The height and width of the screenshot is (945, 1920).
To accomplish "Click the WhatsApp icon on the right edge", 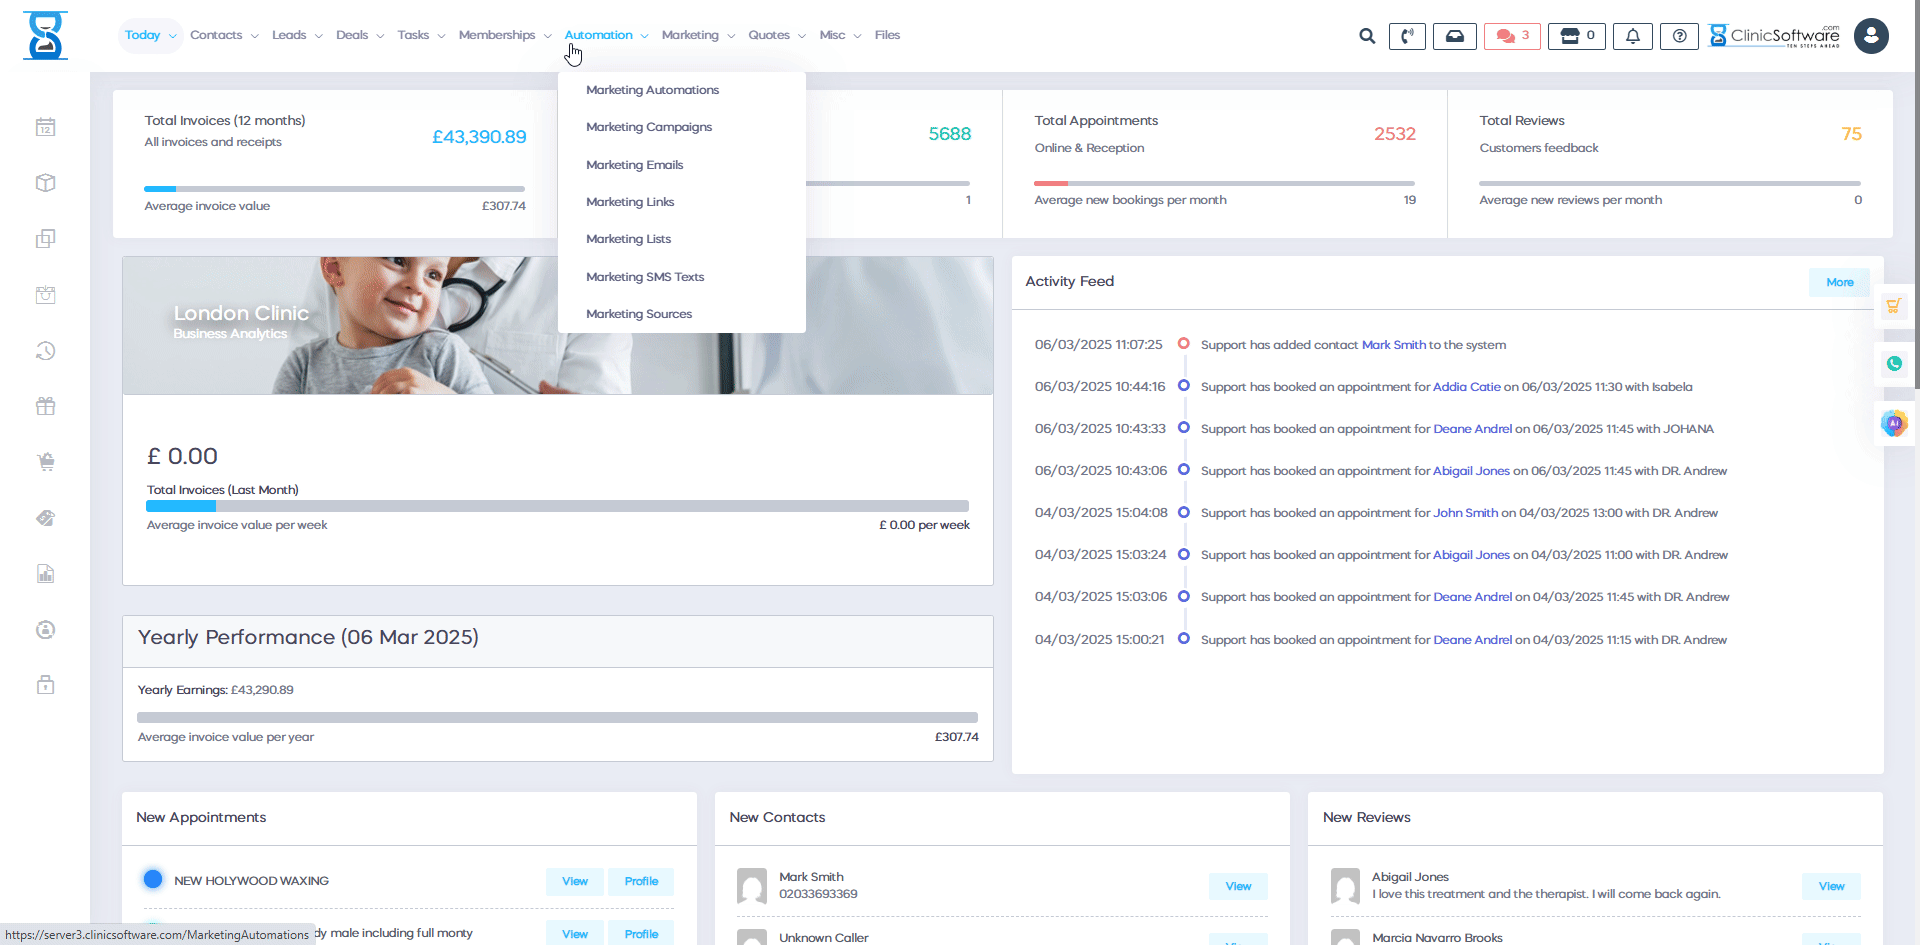I will (1894, 364).
